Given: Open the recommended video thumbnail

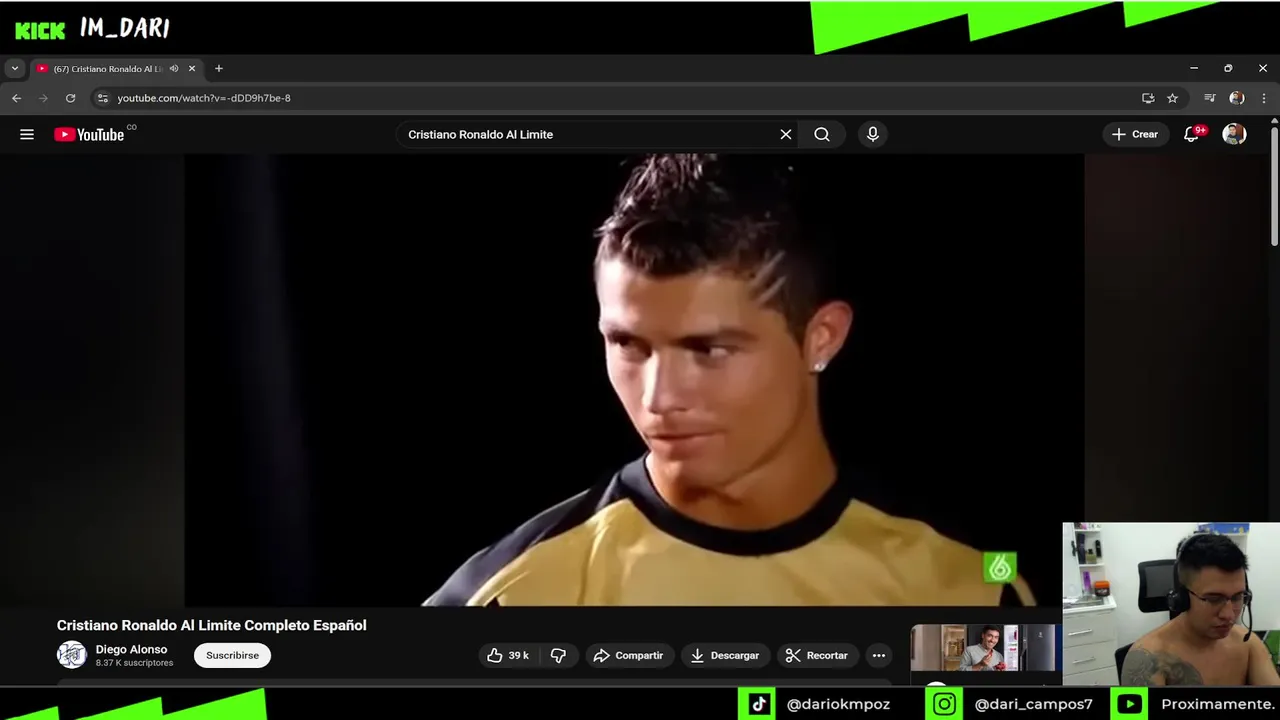Looking at the screenshot, I should click(985, 648).
